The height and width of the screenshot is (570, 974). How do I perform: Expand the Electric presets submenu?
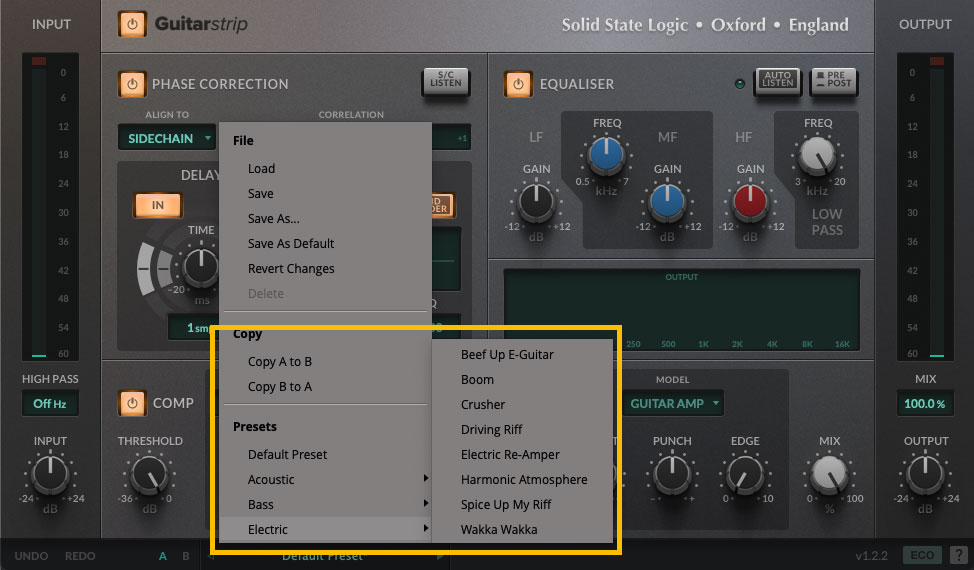pos(325,530)
